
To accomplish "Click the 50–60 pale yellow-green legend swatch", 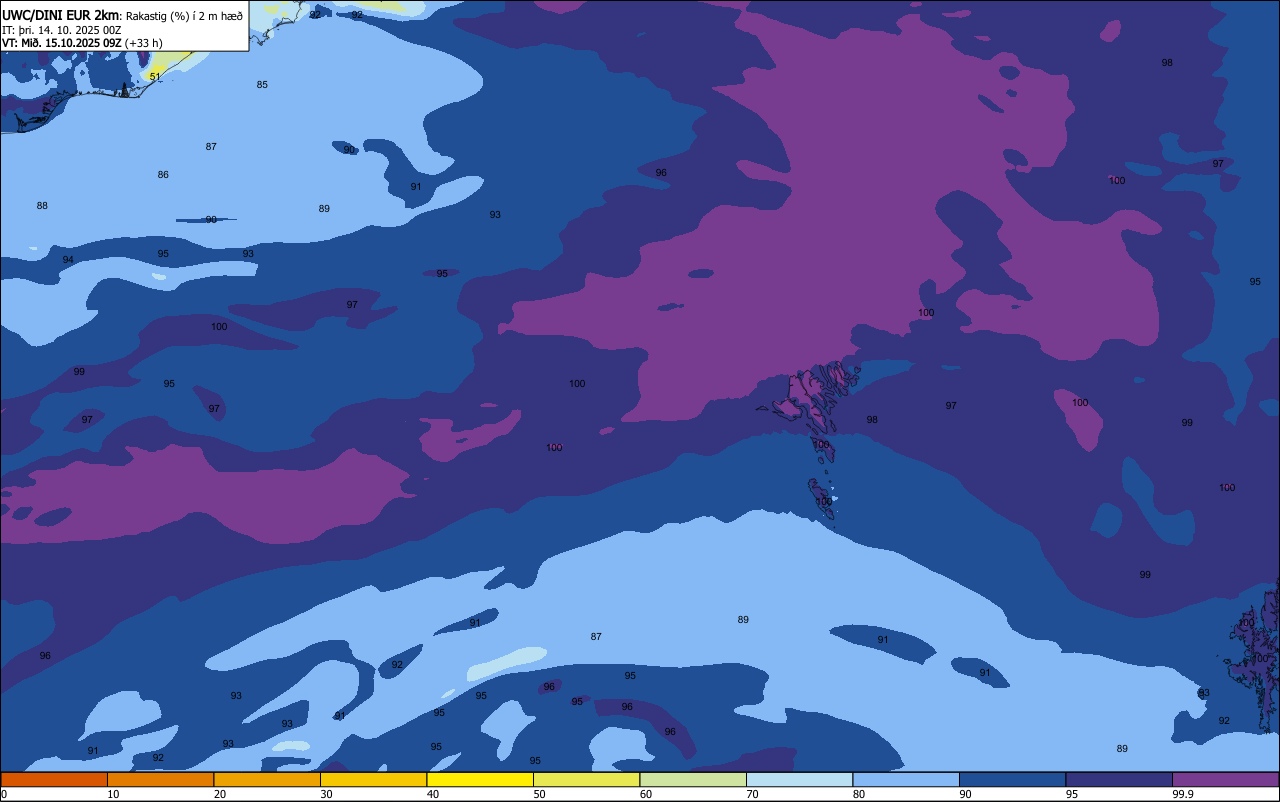I will (586, 779).
